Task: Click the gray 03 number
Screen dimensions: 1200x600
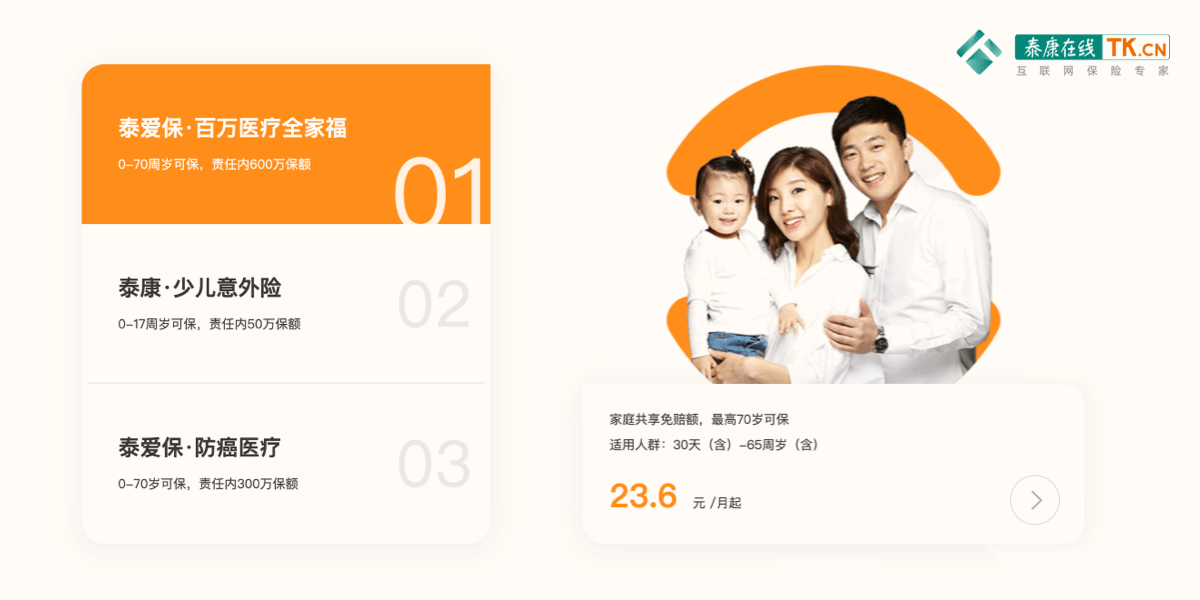Action: [x=434, y=464]
